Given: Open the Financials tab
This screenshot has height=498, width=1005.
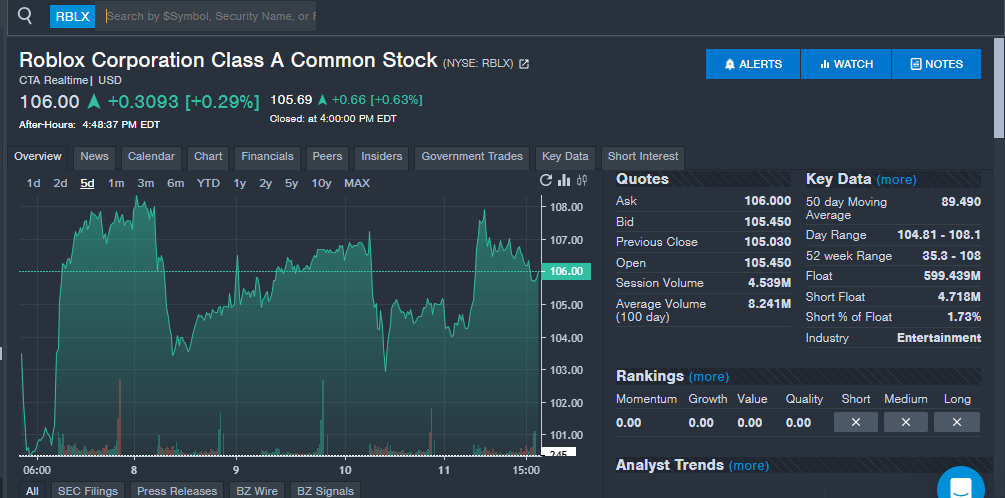Looking at the screenshot, I should (x=267, y=157).
